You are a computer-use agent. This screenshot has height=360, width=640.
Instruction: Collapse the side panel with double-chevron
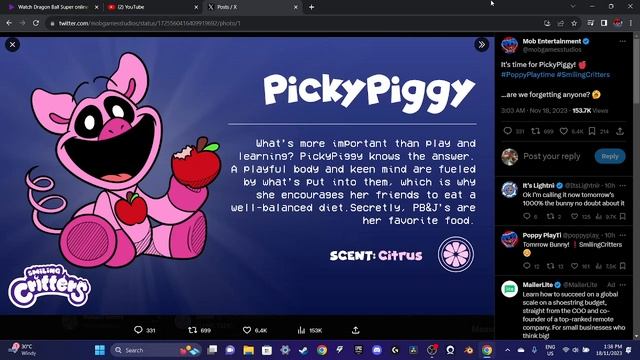point(482,44)
